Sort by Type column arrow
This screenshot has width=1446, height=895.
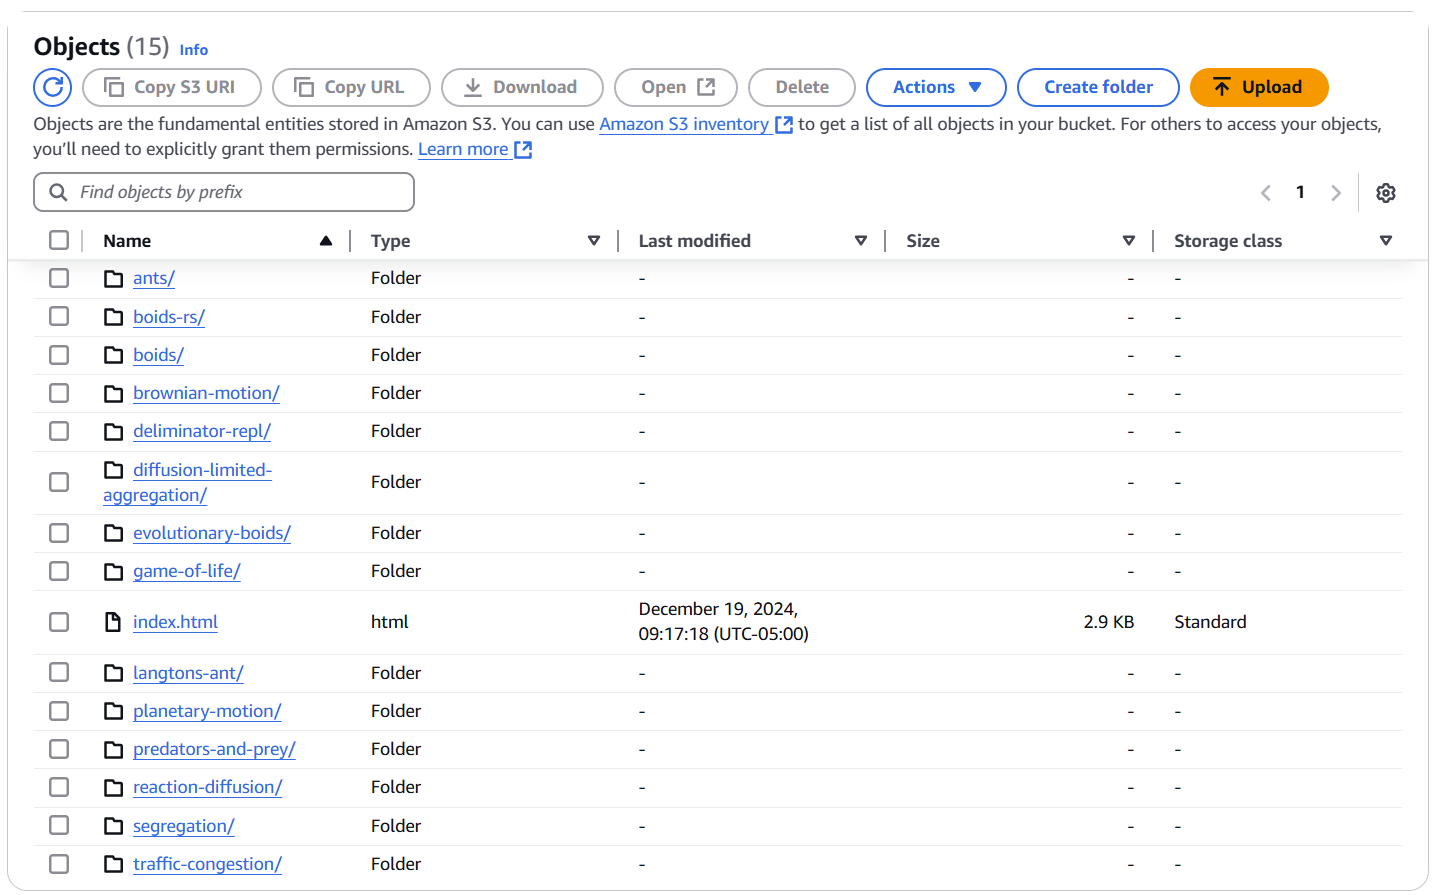(594, 241)
